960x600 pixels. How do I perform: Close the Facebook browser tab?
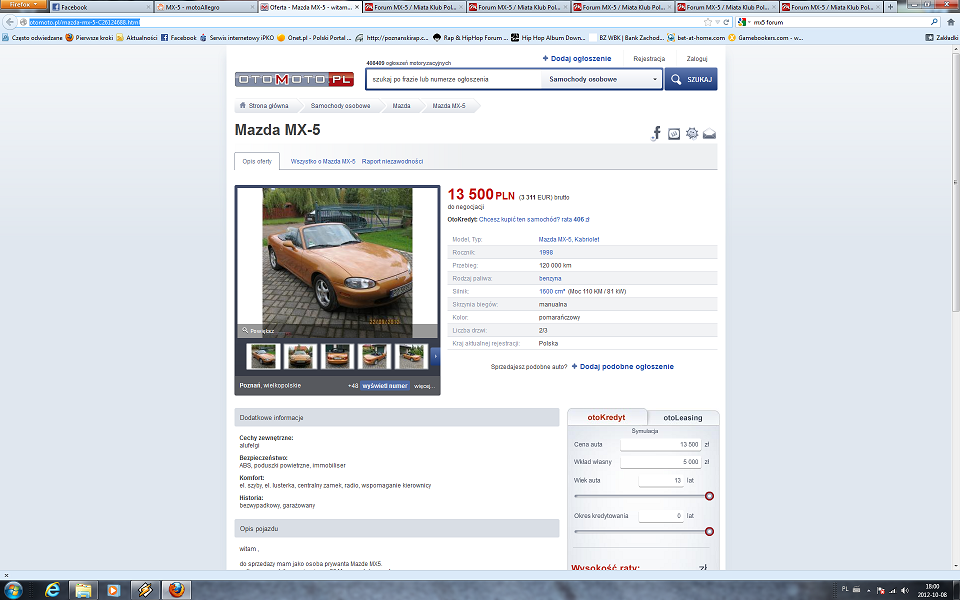[148, 7]
